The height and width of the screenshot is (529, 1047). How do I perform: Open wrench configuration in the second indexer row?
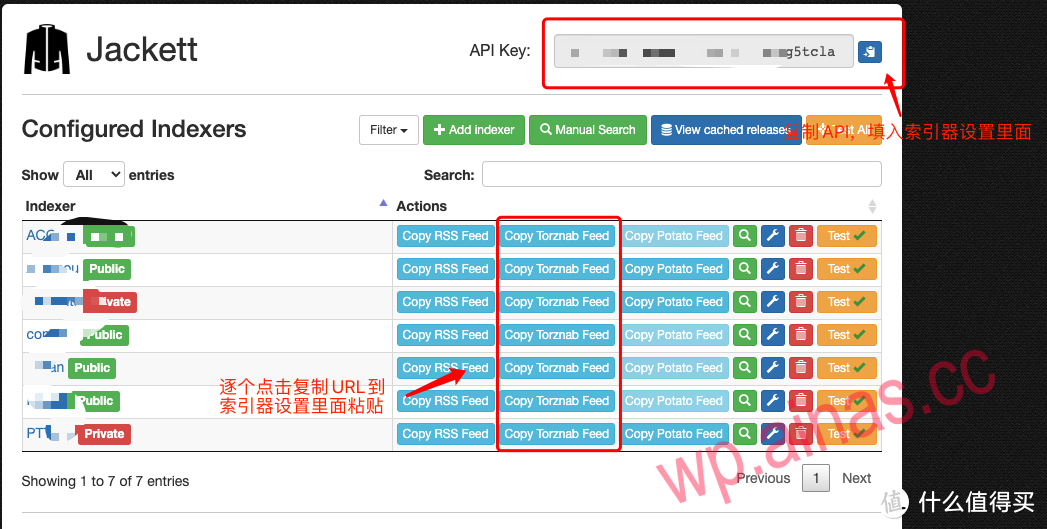pos(773,269)
